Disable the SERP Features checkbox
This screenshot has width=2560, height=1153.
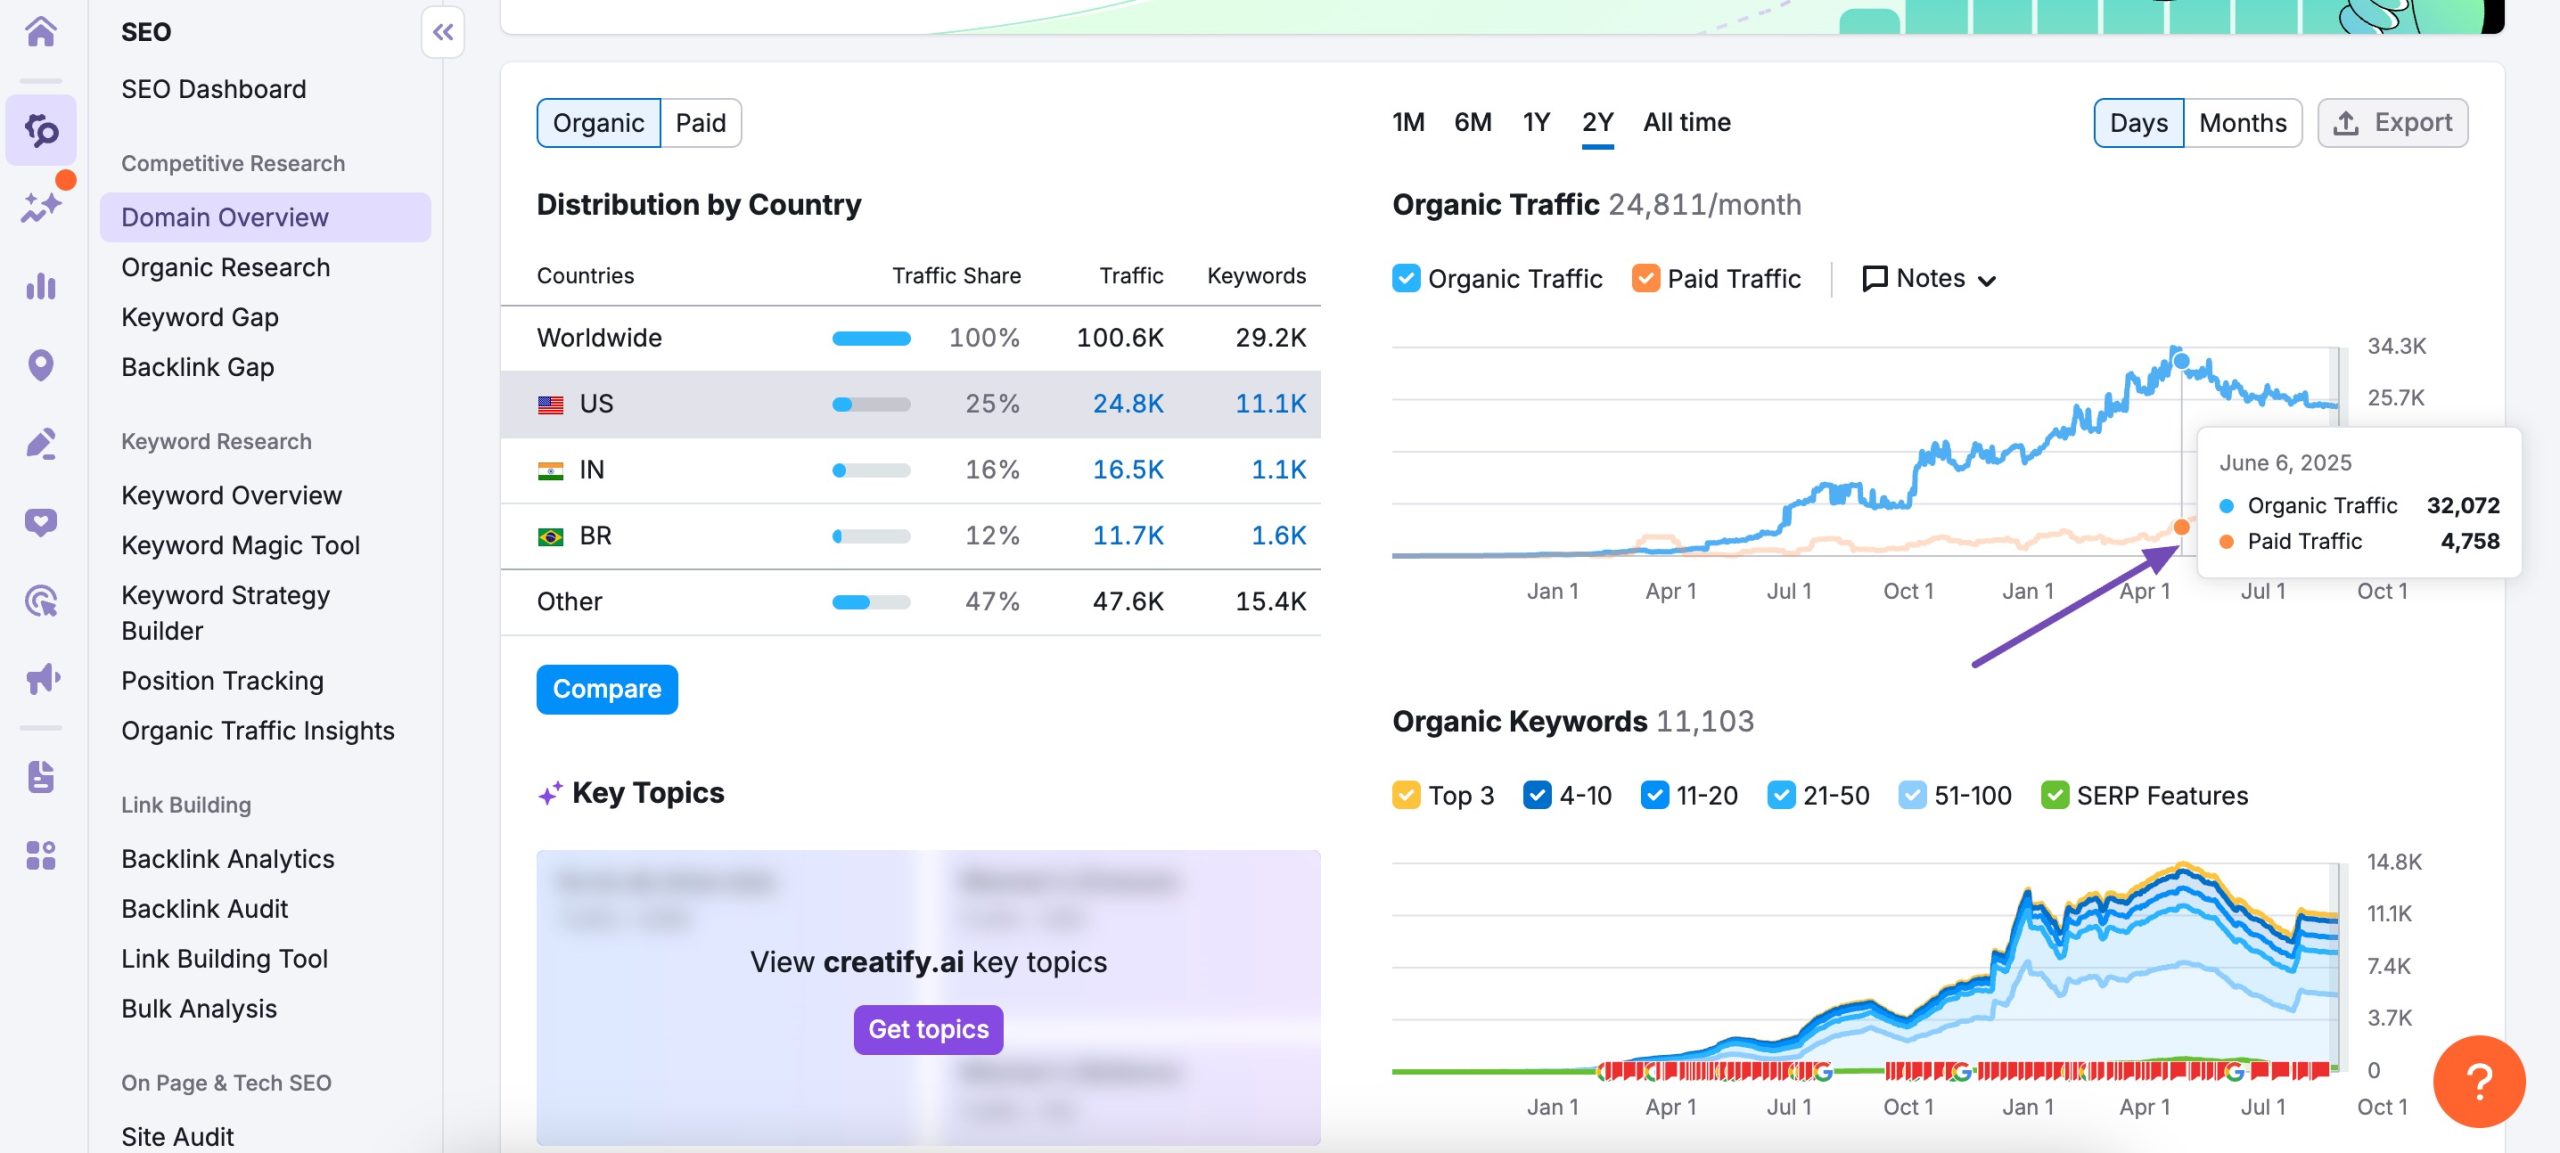(x=2054, y=795)
